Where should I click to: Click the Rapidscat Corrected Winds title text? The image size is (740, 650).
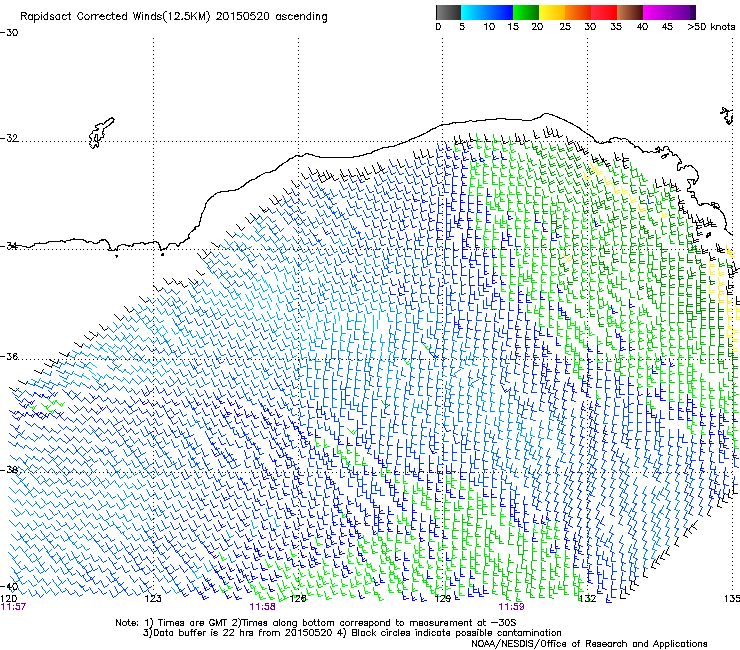tap(174, 17)
